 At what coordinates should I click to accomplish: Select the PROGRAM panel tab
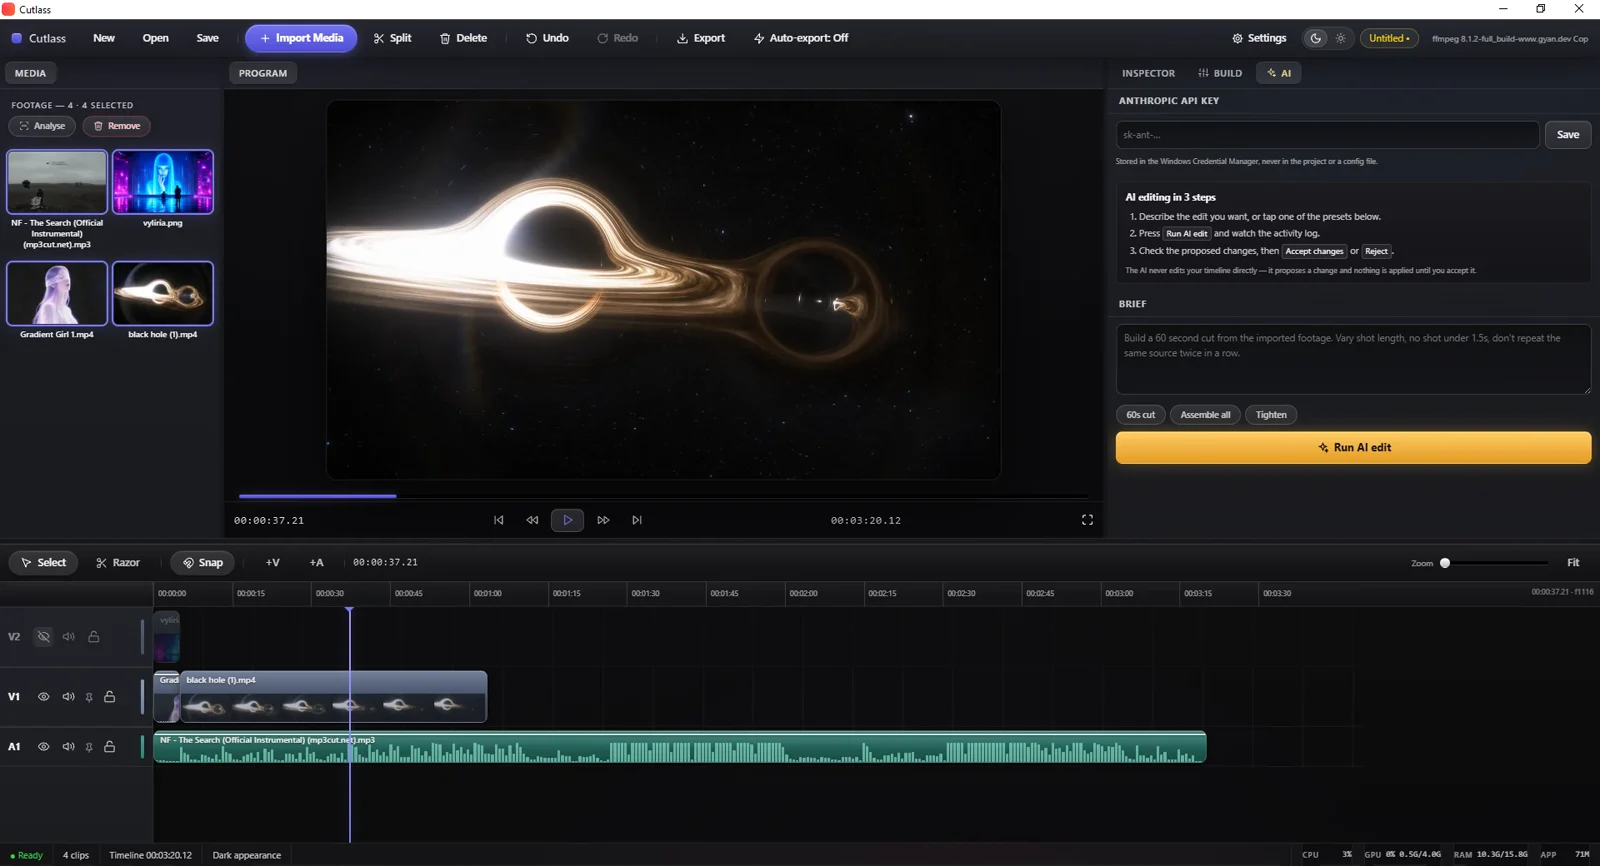click(x=263, y=73)
